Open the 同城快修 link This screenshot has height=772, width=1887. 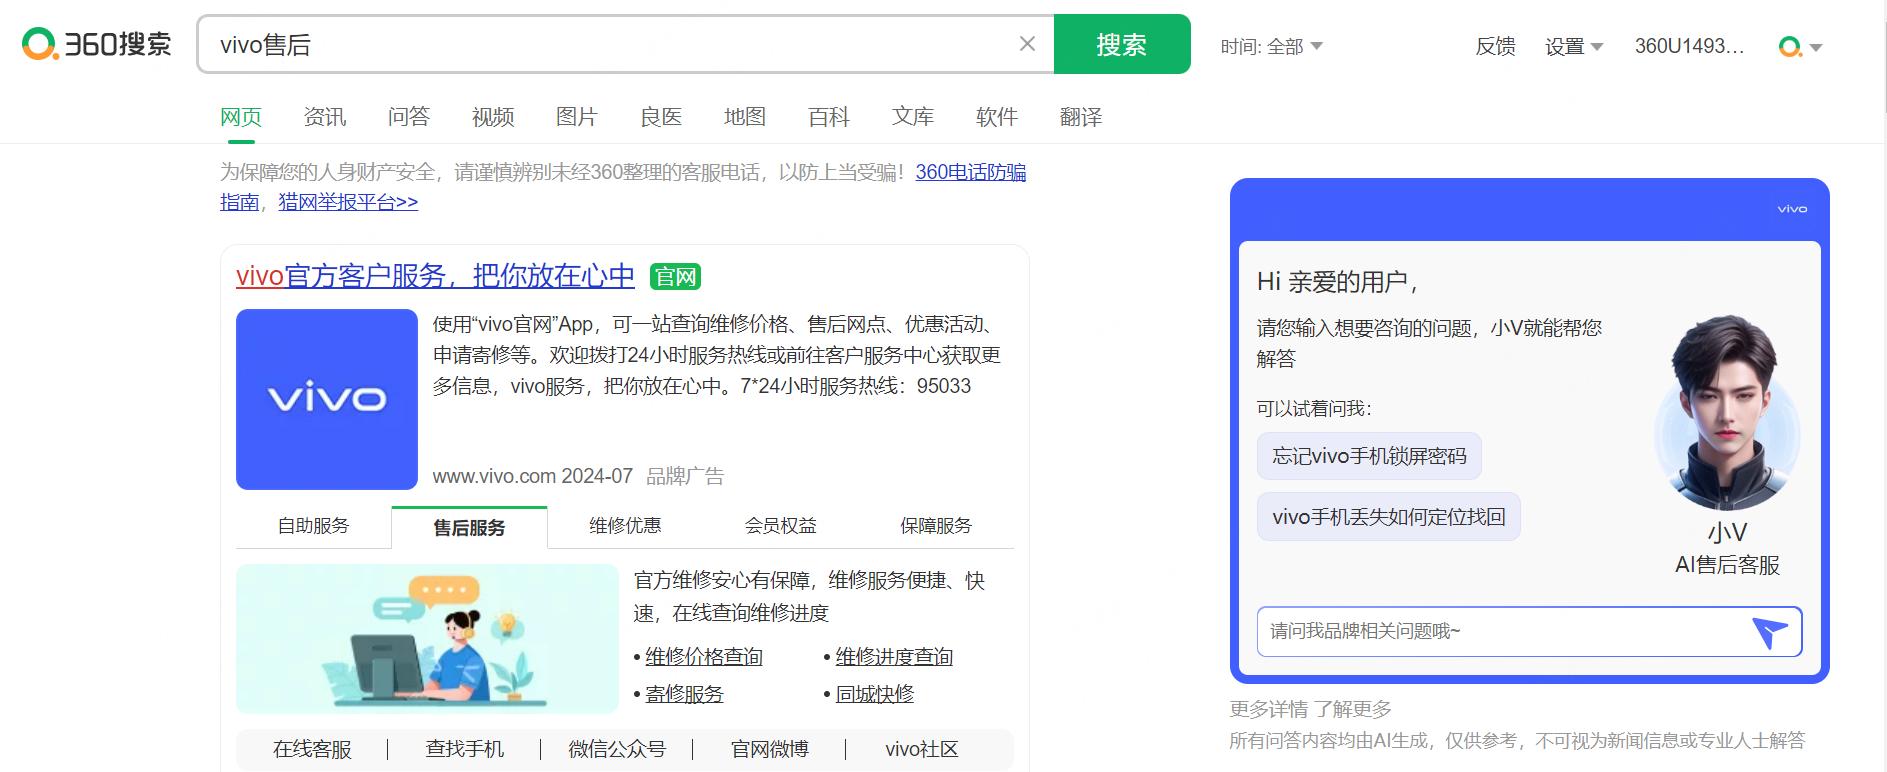pyautogui.click(x=875, y=694)
